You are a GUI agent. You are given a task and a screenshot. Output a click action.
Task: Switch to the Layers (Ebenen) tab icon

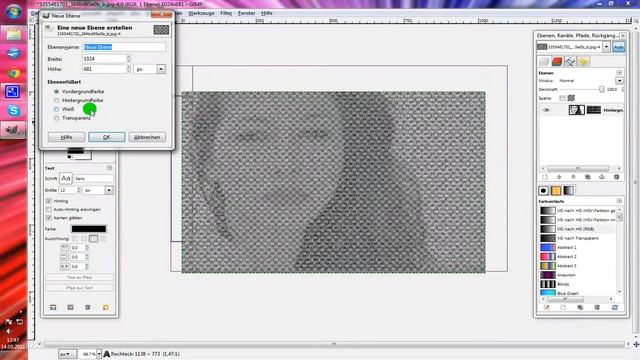544,62
